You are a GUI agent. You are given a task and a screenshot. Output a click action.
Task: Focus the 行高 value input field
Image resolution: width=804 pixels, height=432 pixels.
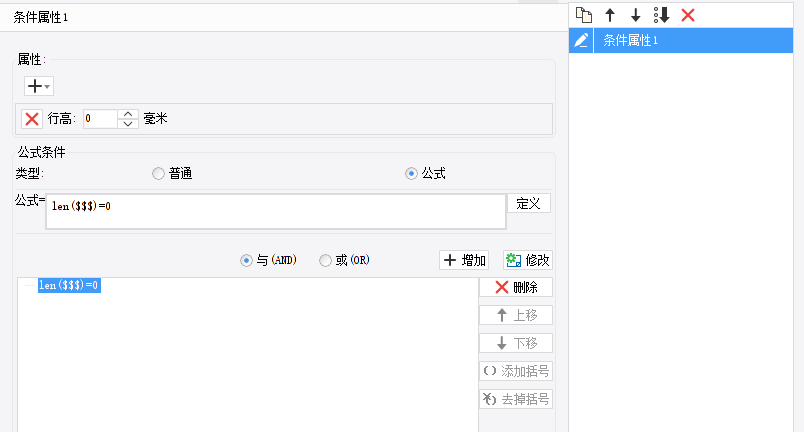100,119
